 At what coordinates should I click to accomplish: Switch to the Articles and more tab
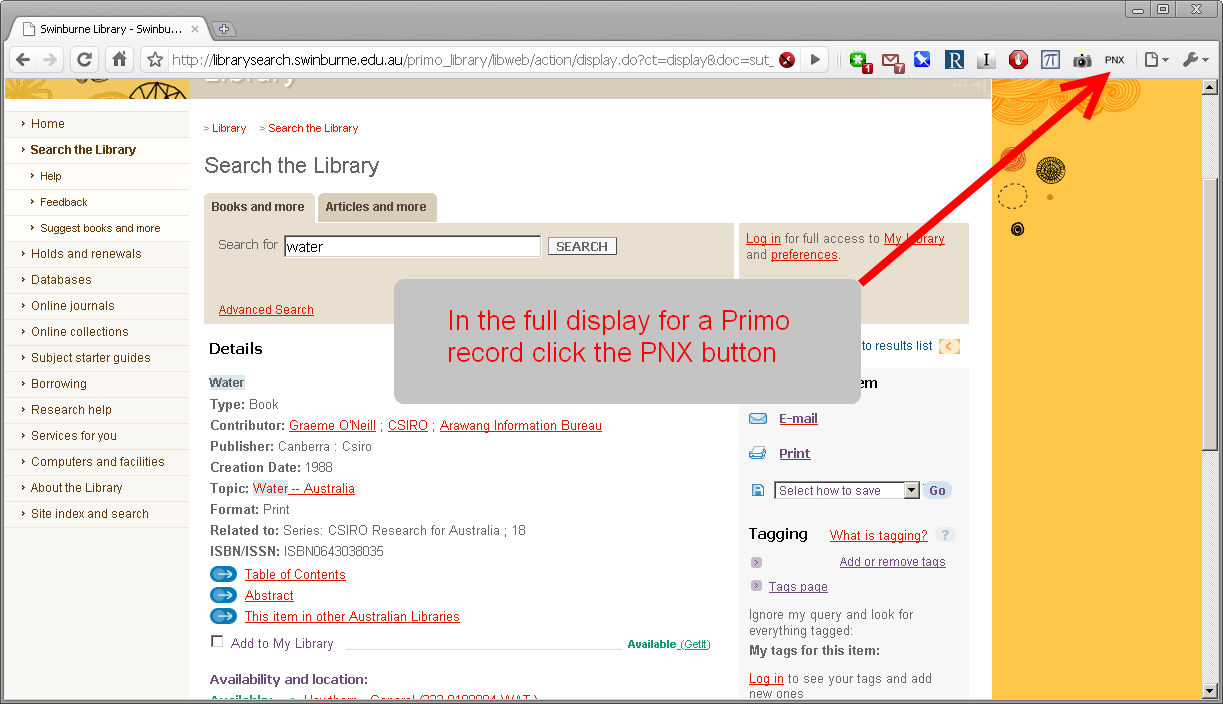[x=376, y=207]
